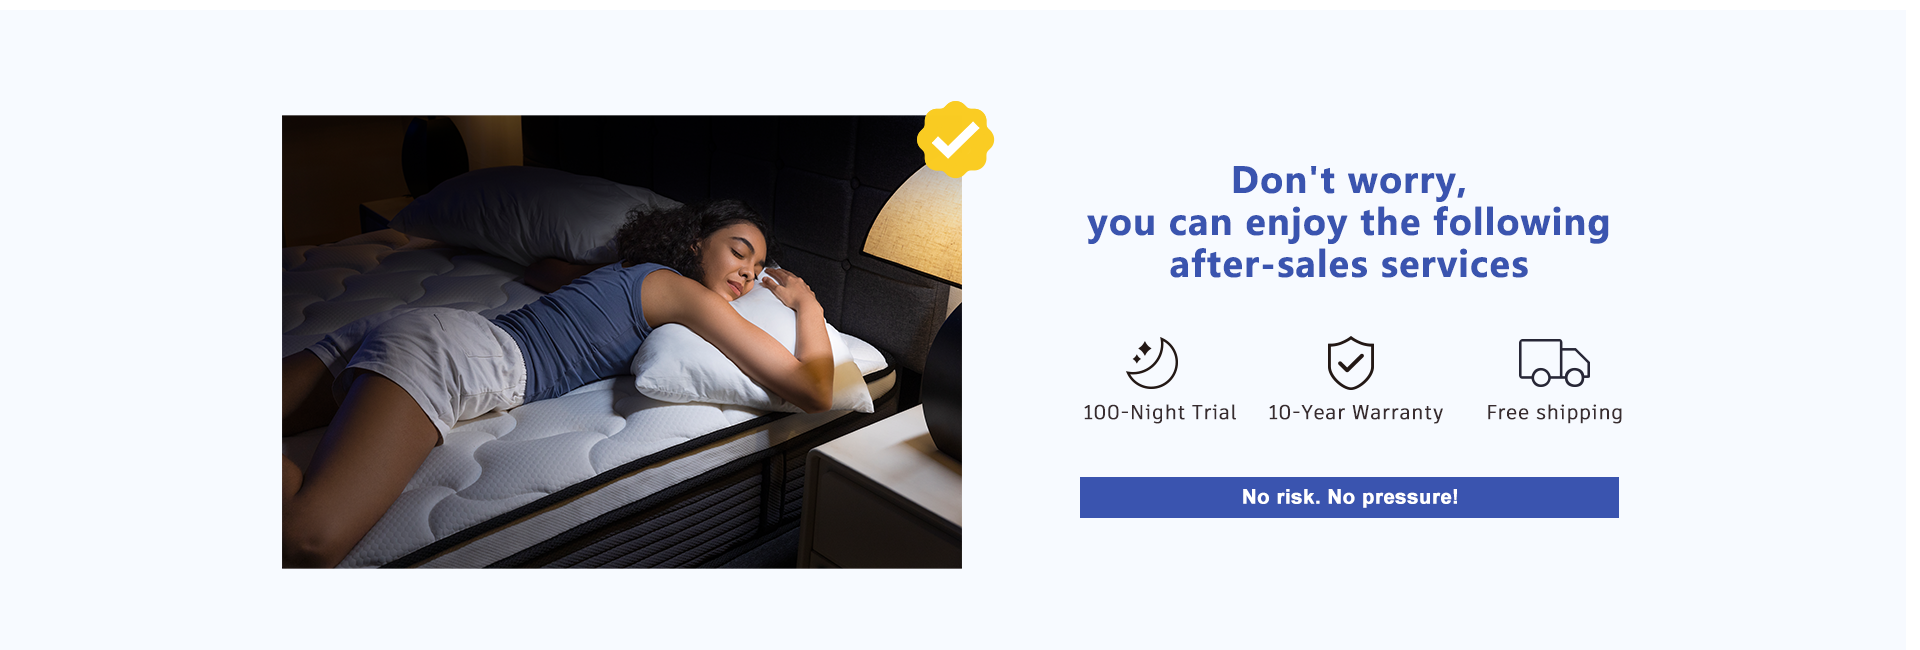Open the 10-Year Warranty label

coord(1355,412)
